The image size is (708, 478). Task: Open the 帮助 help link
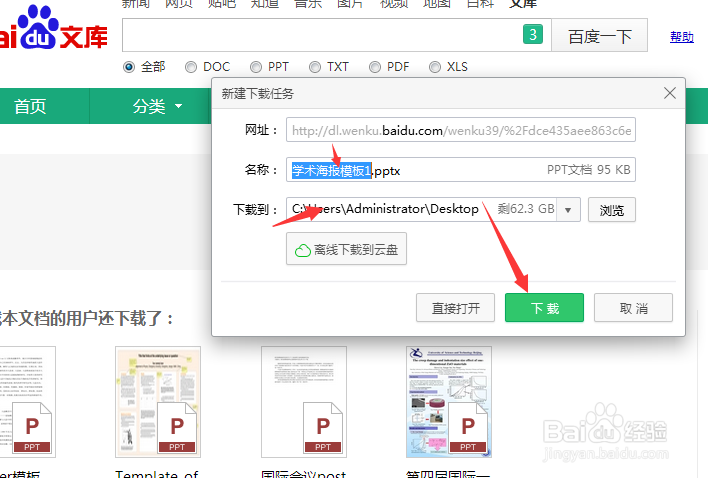pyautogui.click(x=682, y=37)
